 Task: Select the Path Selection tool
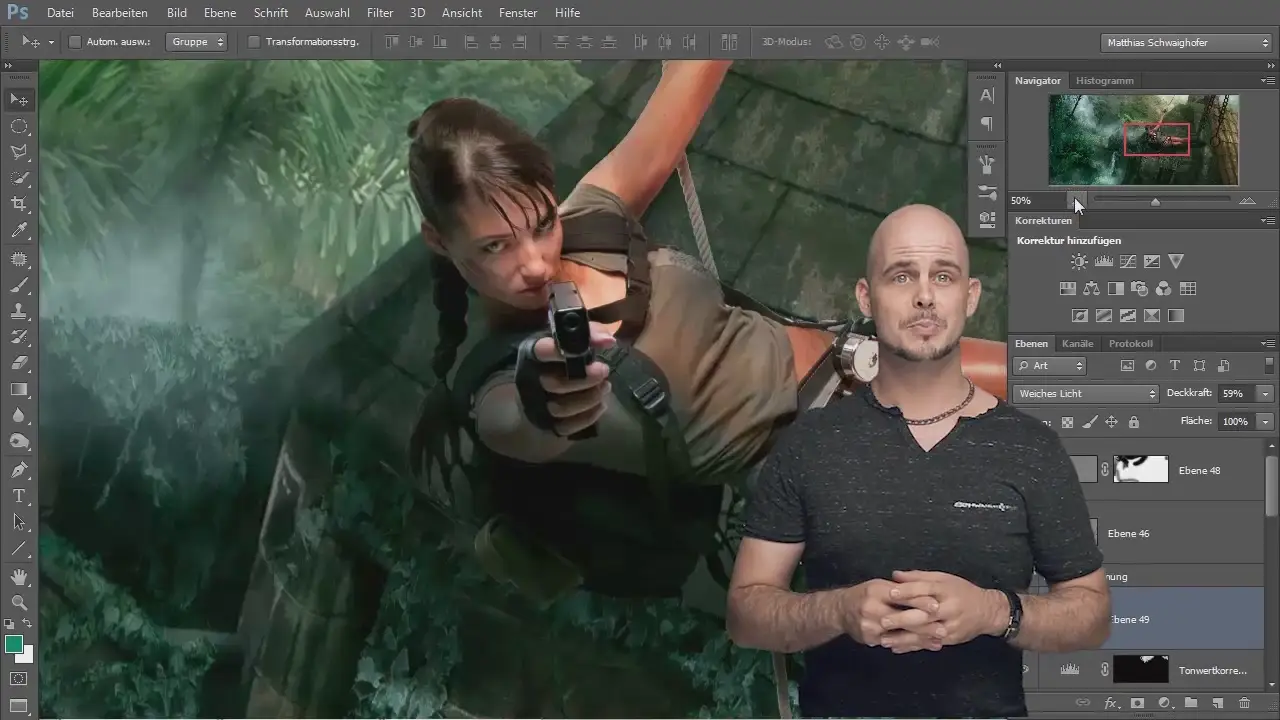(19, 522)
